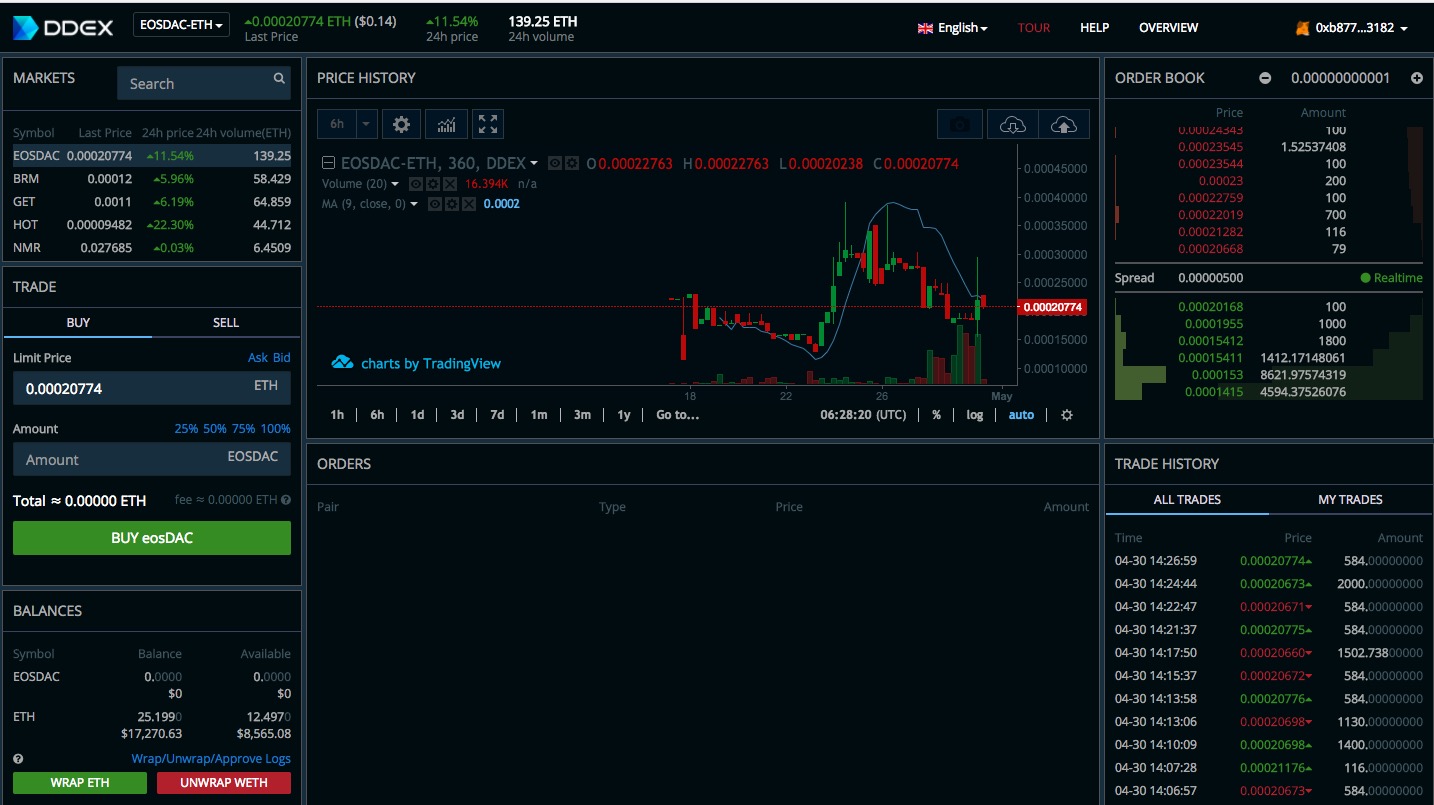The width and height of the screenshot is (1434, 805).
Task: Expand the EOSDAC-ETH series legend menu
Action: point(534,163)
